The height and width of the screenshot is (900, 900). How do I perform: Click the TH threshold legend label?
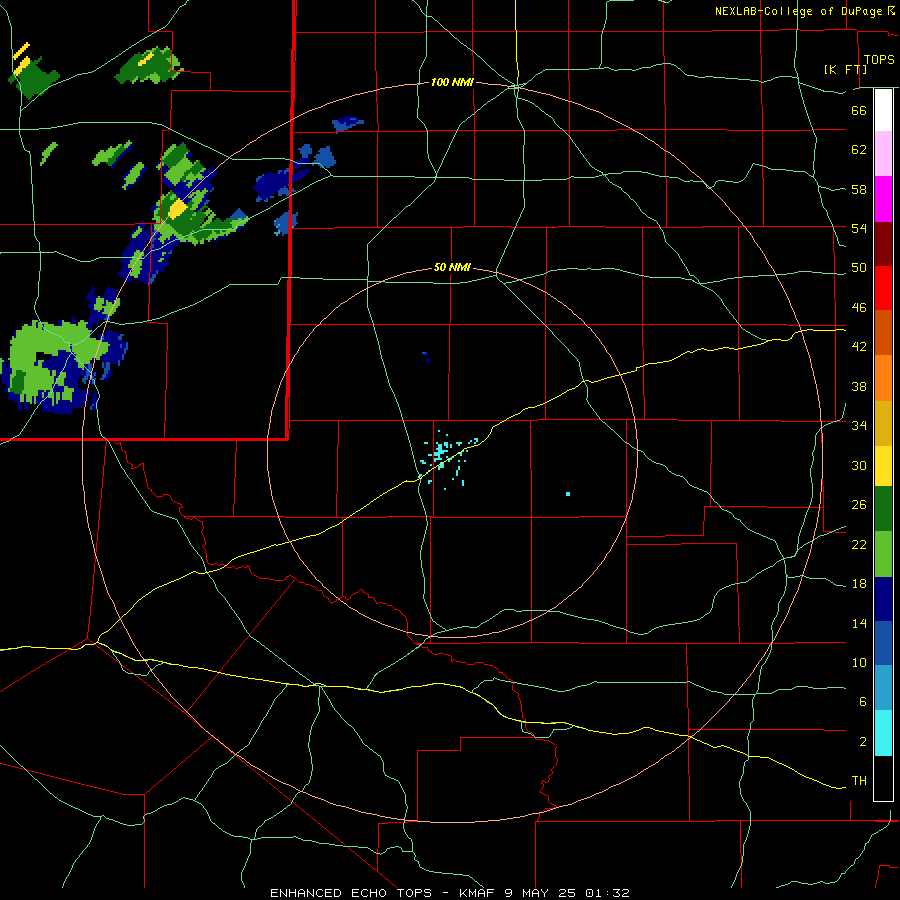(x=859, y=781)
